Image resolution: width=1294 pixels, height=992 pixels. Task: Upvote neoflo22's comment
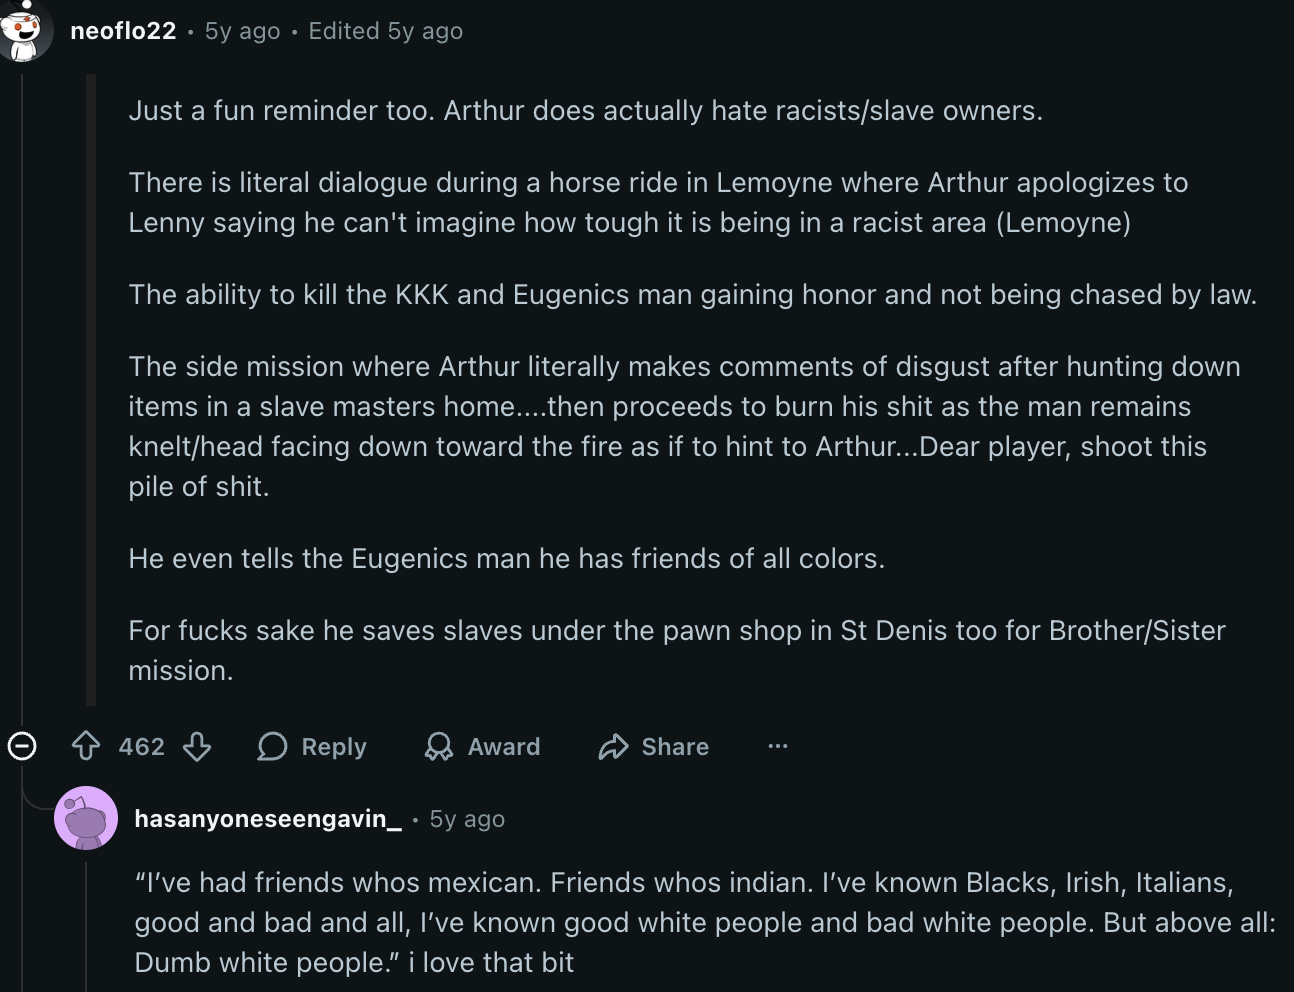pos(87,746)
